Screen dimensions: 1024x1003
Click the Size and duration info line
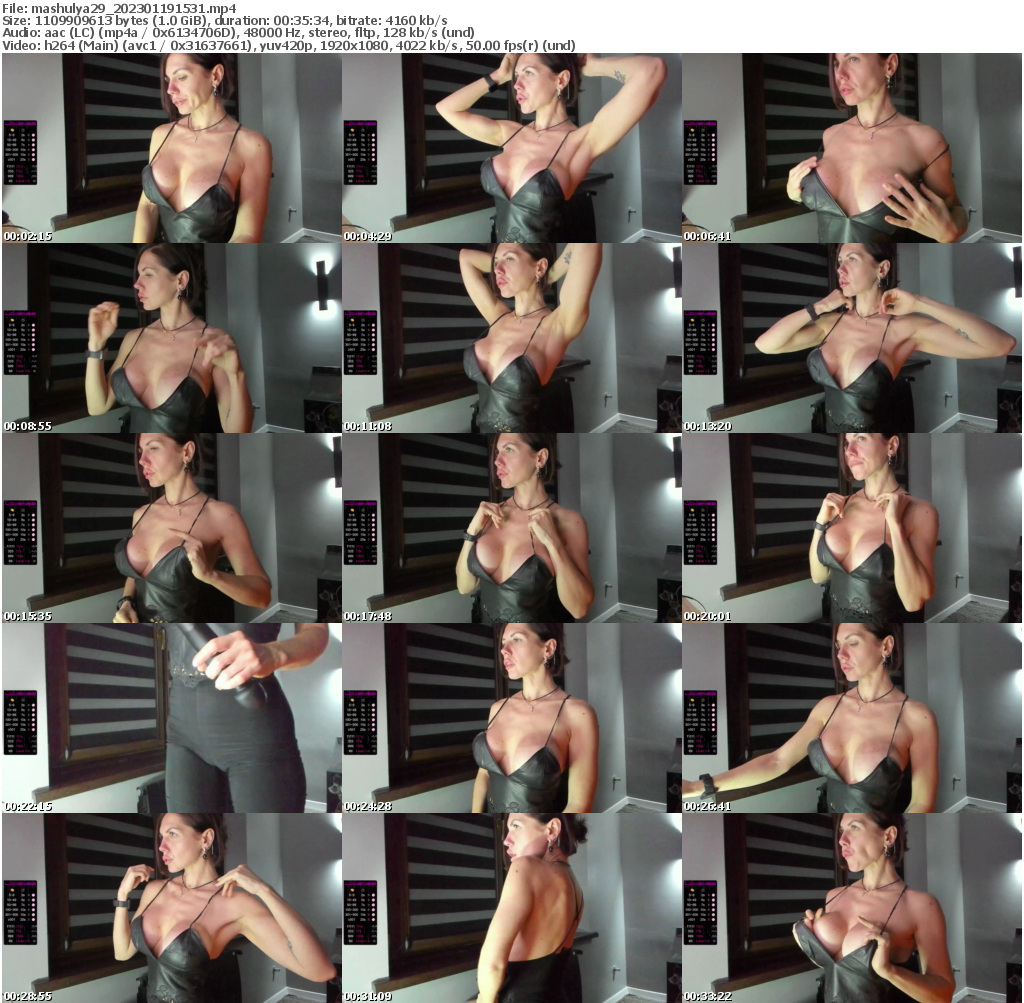225,20
